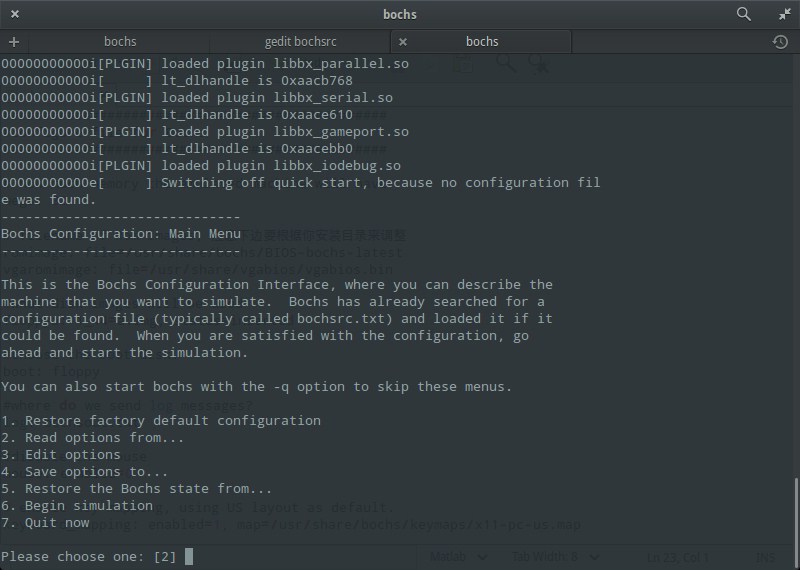Click the 'Begin simulation' line
The width and height of the screenshot is (800, 570).
pyautogui.click(x=77, y=506)
